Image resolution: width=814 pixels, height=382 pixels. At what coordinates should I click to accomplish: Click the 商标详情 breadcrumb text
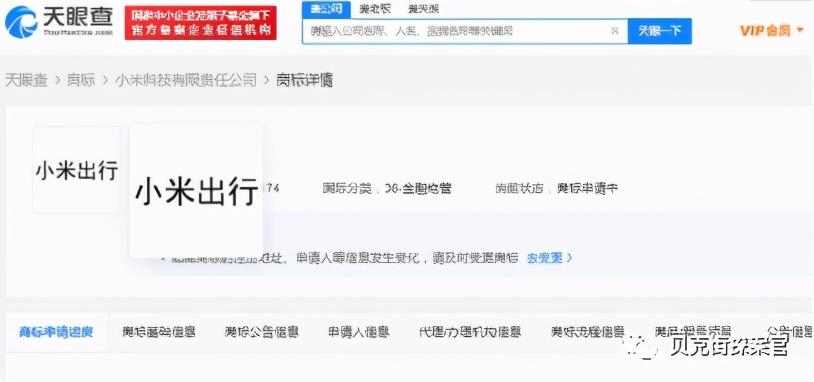[x=304, y=80]
